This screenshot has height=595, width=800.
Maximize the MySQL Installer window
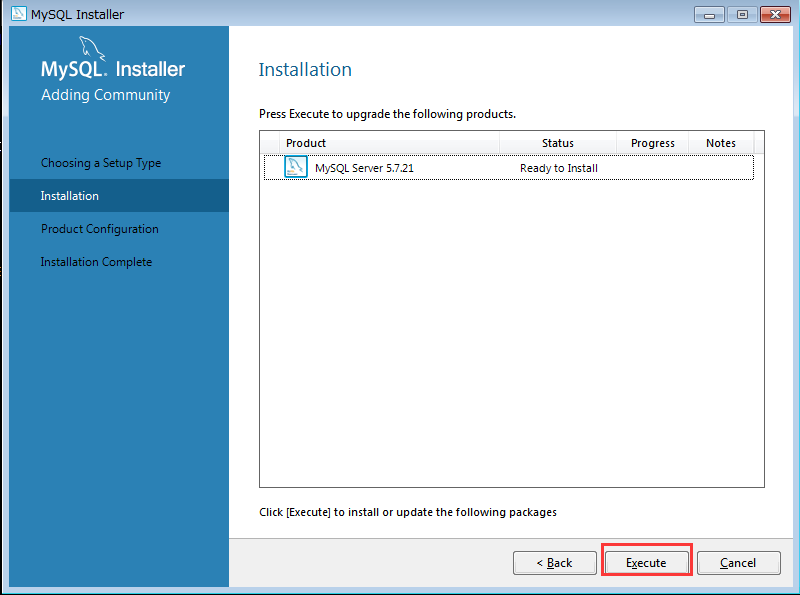[x=742, y=15]
